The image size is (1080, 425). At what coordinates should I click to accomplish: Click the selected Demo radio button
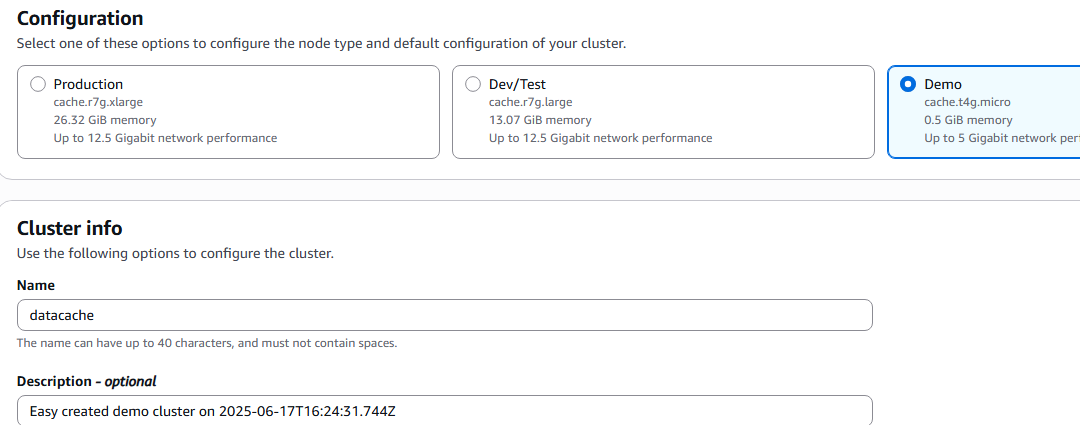click(x=908, y=84)
